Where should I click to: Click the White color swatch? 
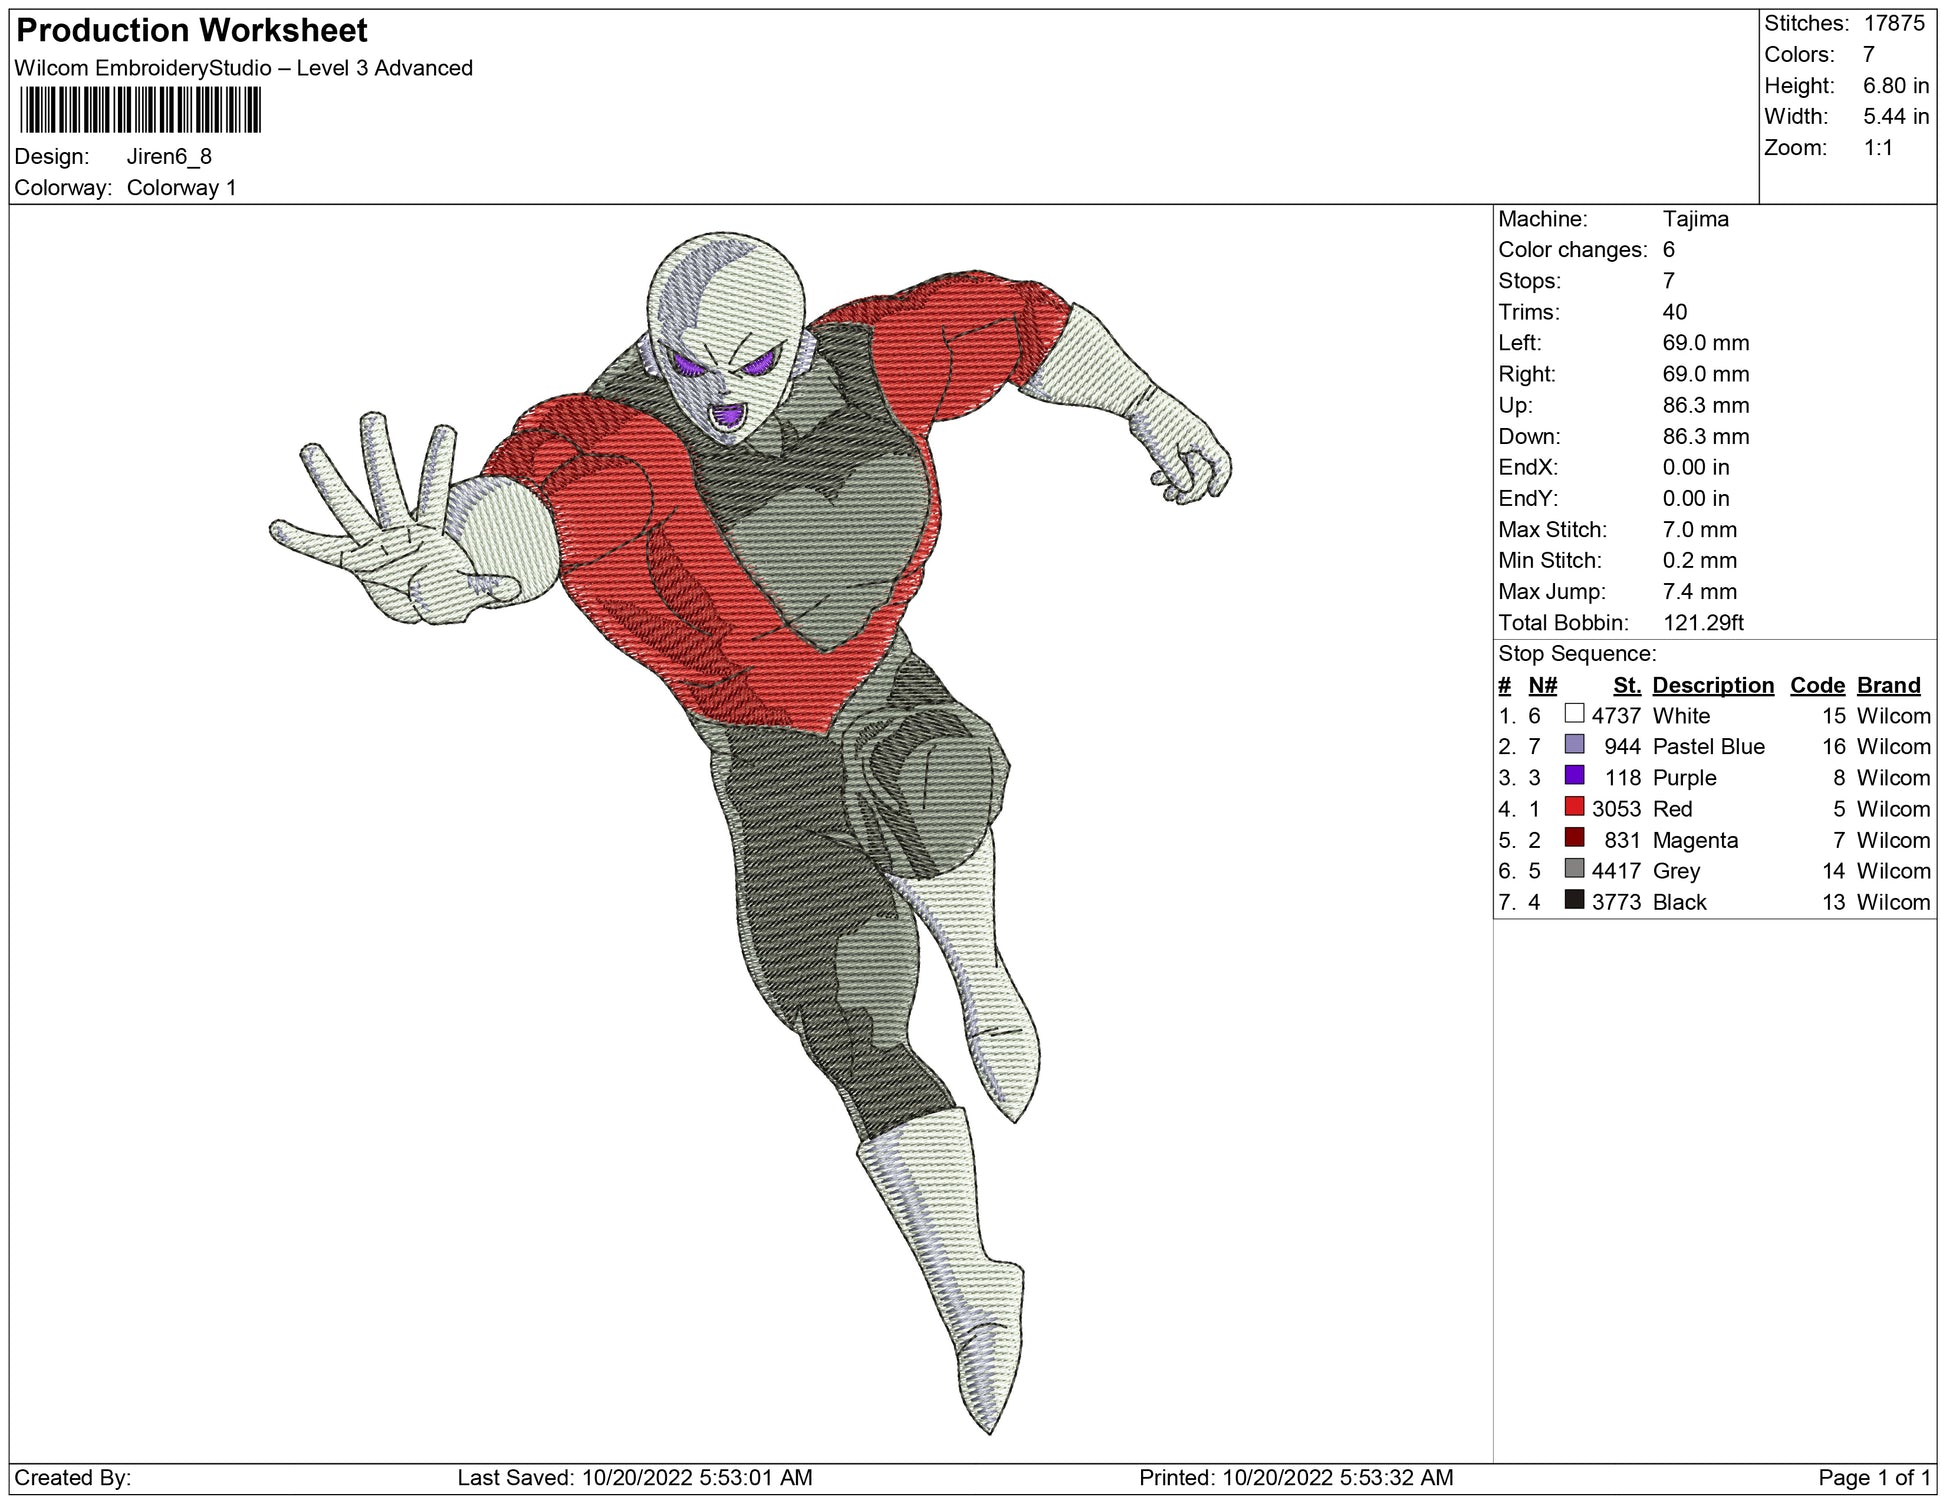click(x=1574, y=714)
